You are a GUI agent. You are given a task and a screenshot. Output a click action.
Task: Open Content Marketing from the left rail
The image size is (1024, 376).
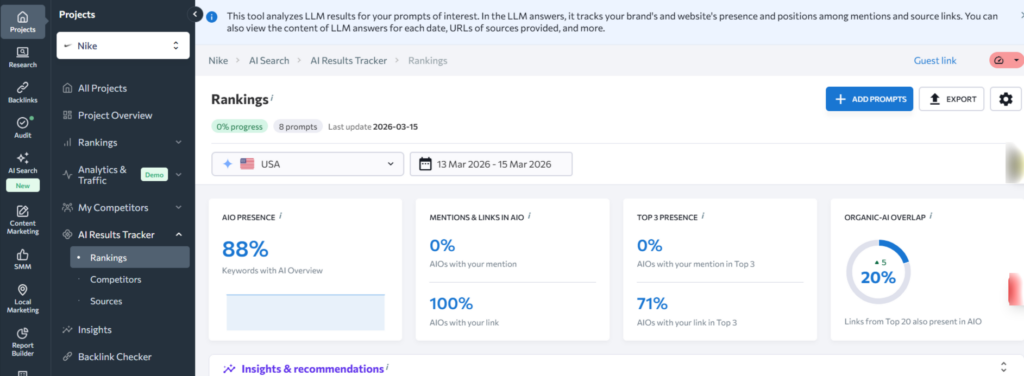(x=23, y=219)
